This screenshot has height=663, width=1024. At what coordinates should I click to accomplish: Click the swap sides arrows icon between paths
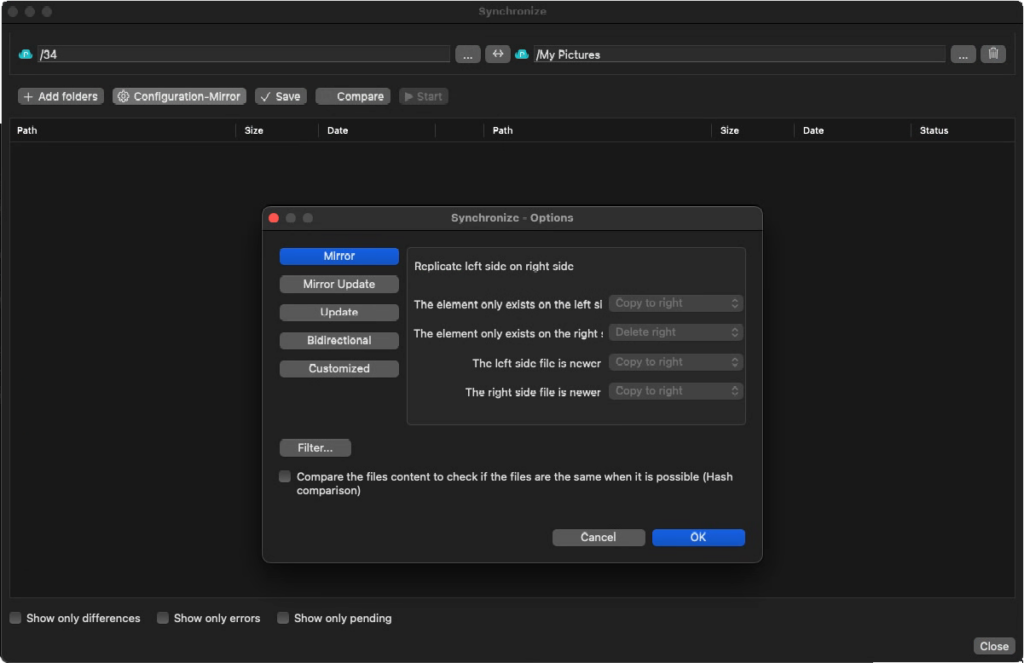[x=498, y=54]
